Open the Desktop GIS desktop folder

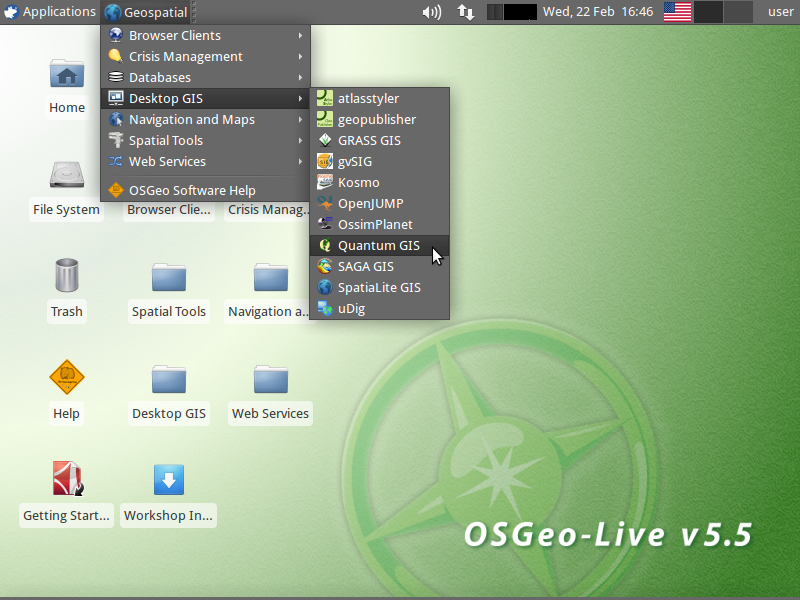click(169, 379)
